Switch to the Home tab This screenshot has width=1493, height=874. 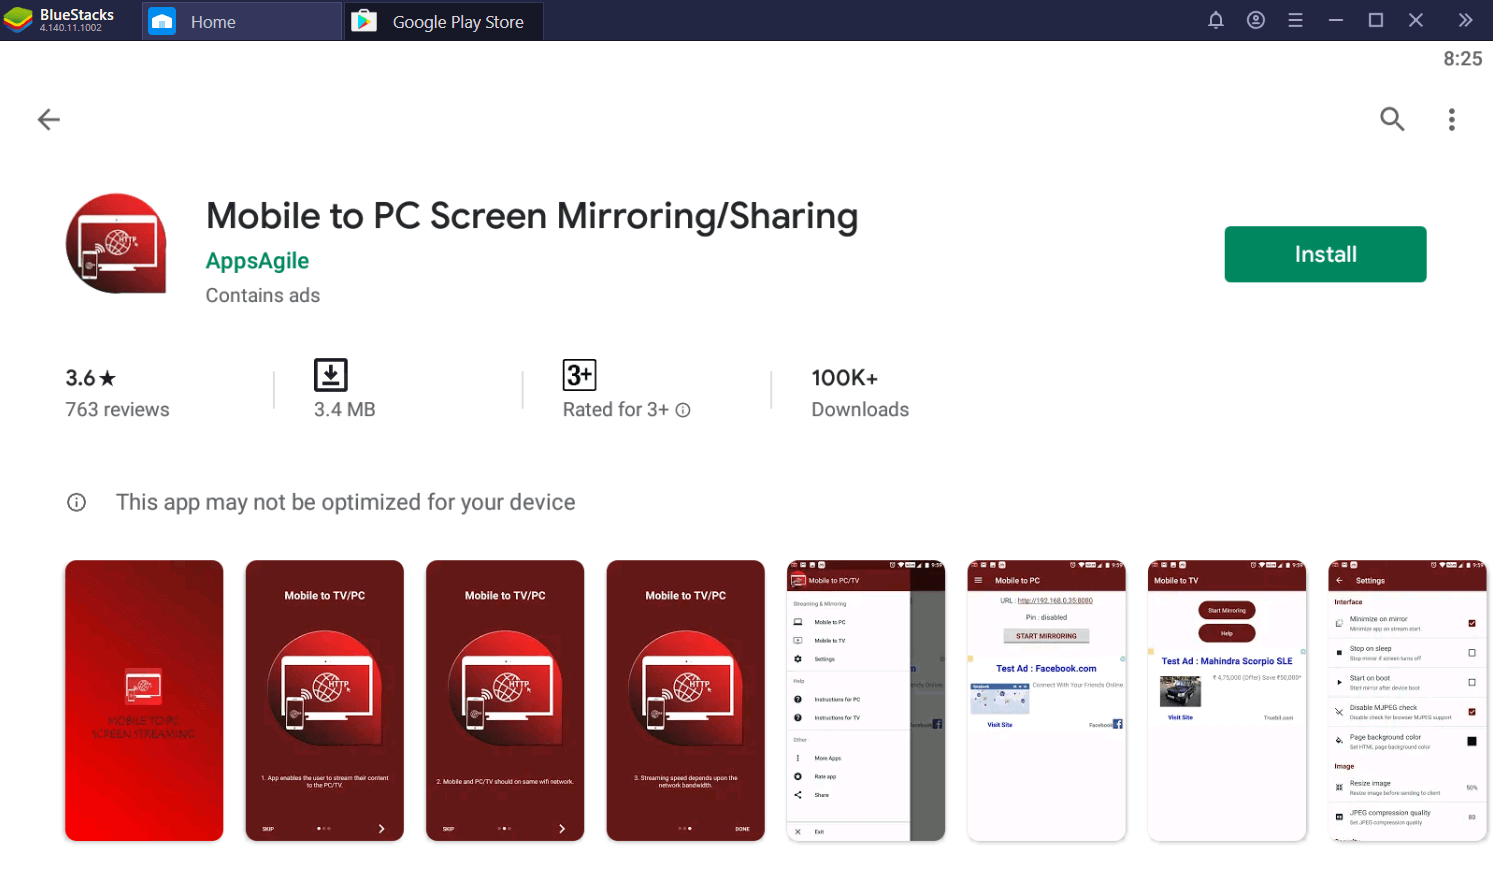click(x=240, y=20)
